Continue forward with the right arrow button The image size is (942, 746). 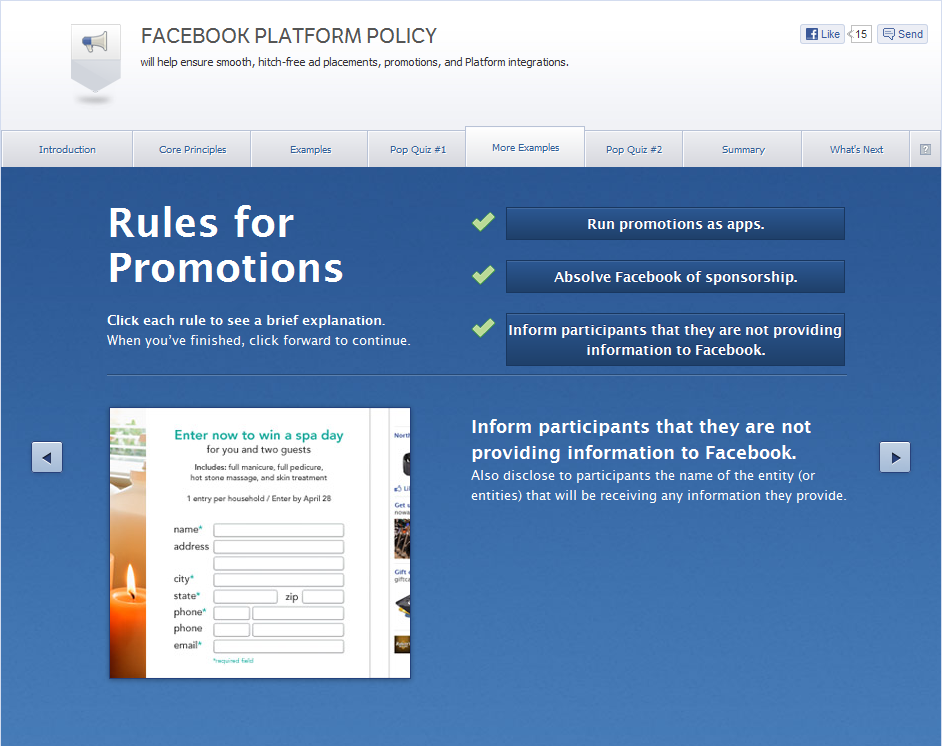pos(895,457)
